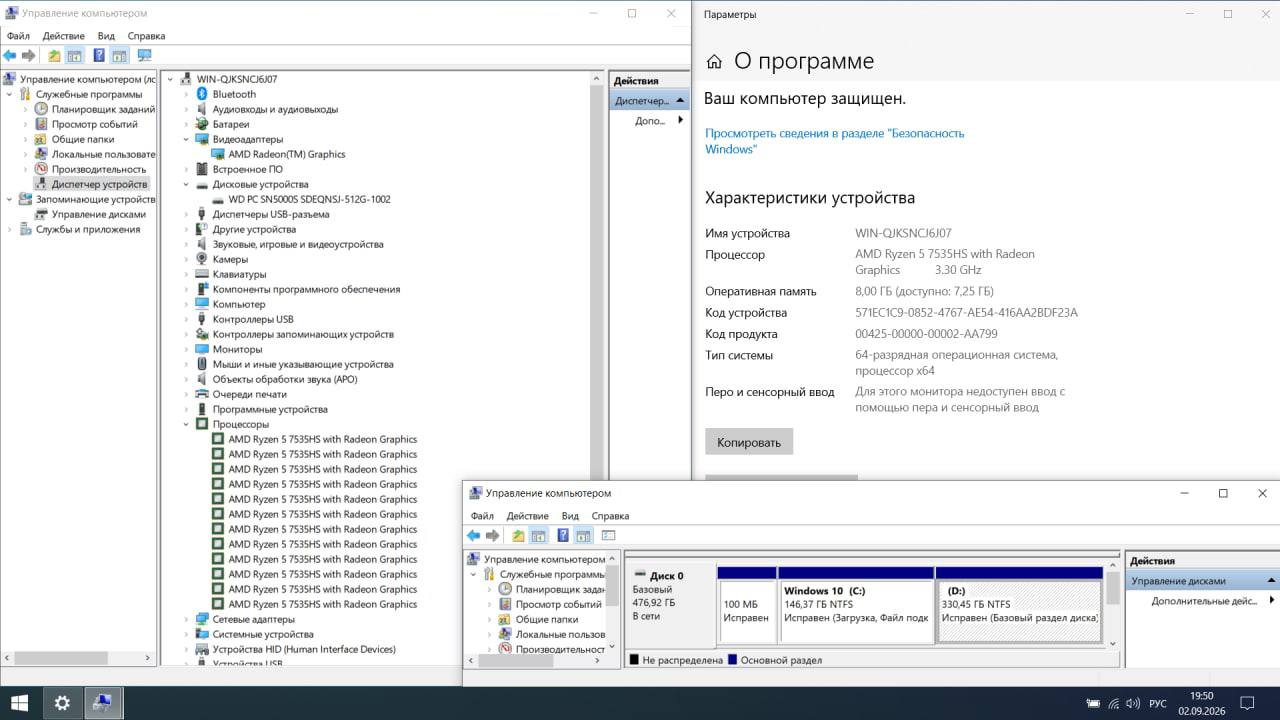Select the Системные устройства row
The height and width of the screenshot is (720, 1280).
click(x=262, y=634)
